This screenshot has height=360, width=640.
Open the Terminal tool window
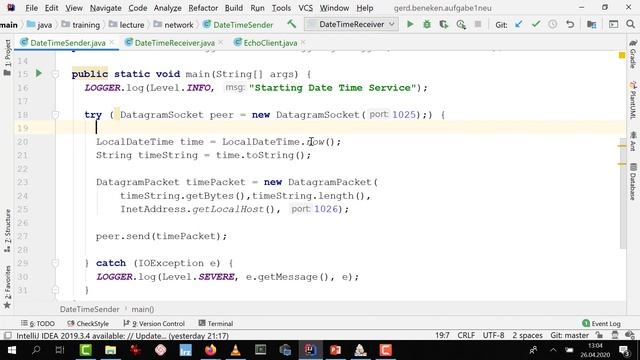(x=216, y=323)
